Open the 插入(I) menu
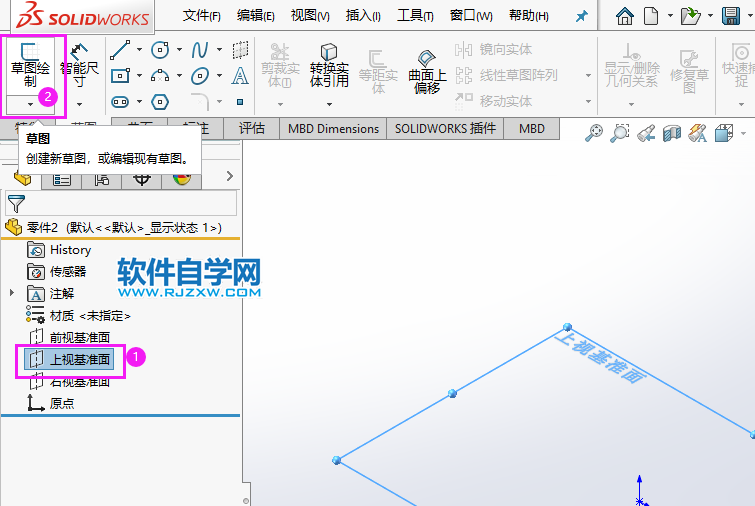Image resolution: width=755 pixels, height=506 pixels. pyautogui.click(x=363, y=16)
